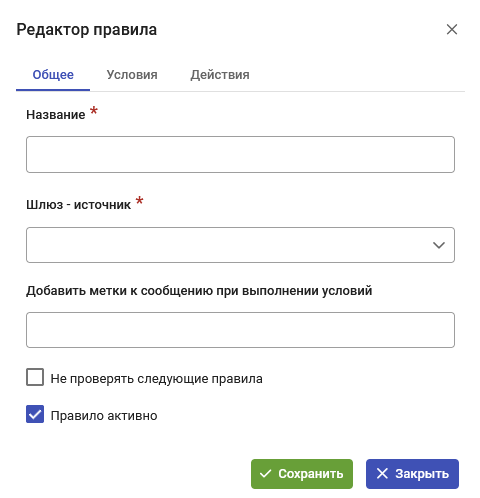480x498 pixels.
Task: Click the Добавить метки к сообщению label
Action: (x=199, y=291)
